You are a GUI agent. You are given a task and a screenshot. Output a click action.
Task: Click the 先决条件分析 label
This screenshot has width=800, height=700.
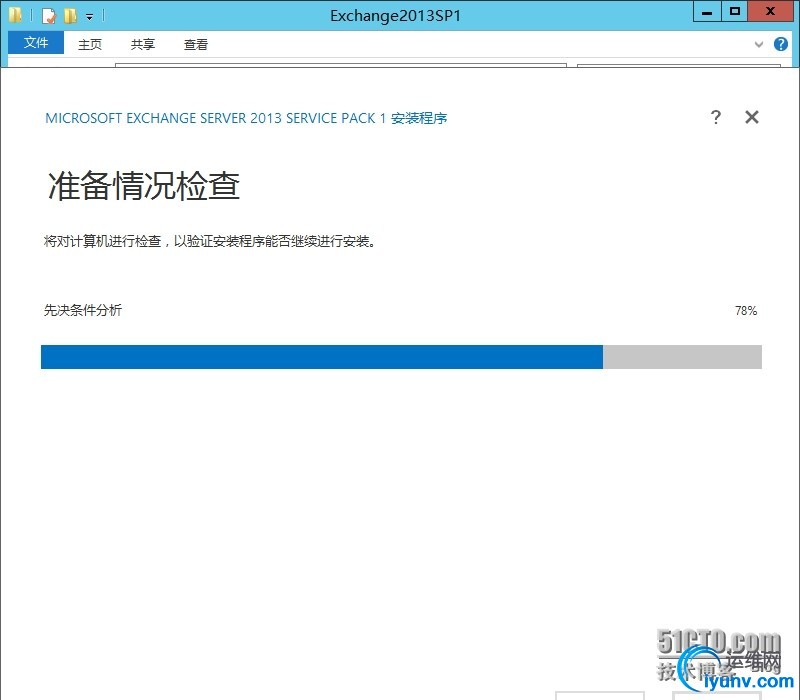click(x=83, y=310)
